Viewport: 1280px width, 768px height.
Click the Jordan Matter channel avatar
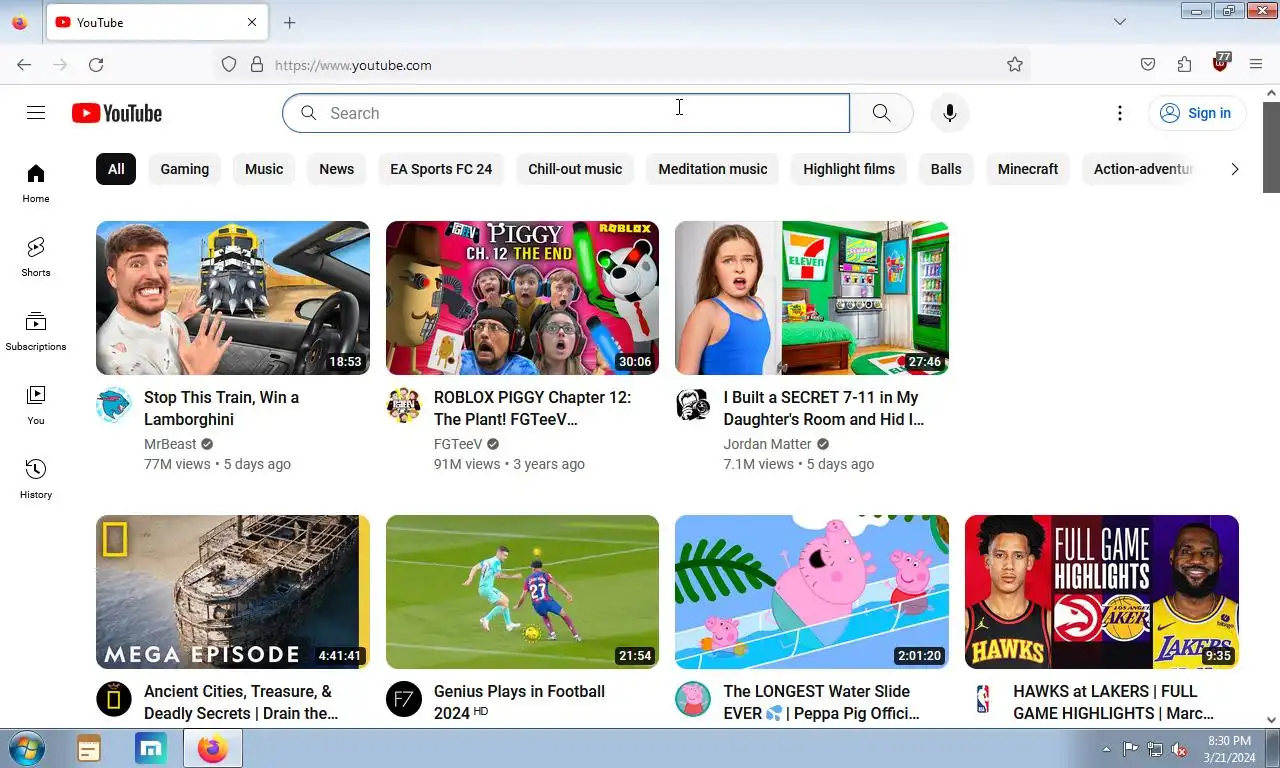693,405
